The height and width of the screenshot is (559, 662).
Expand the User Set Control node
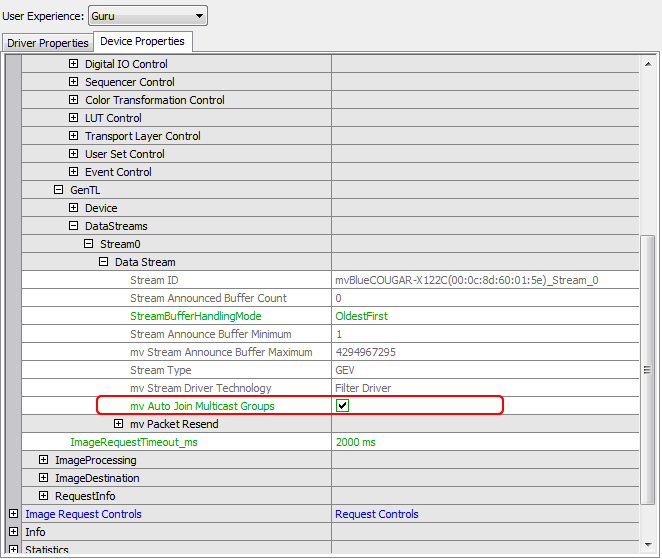74,154
